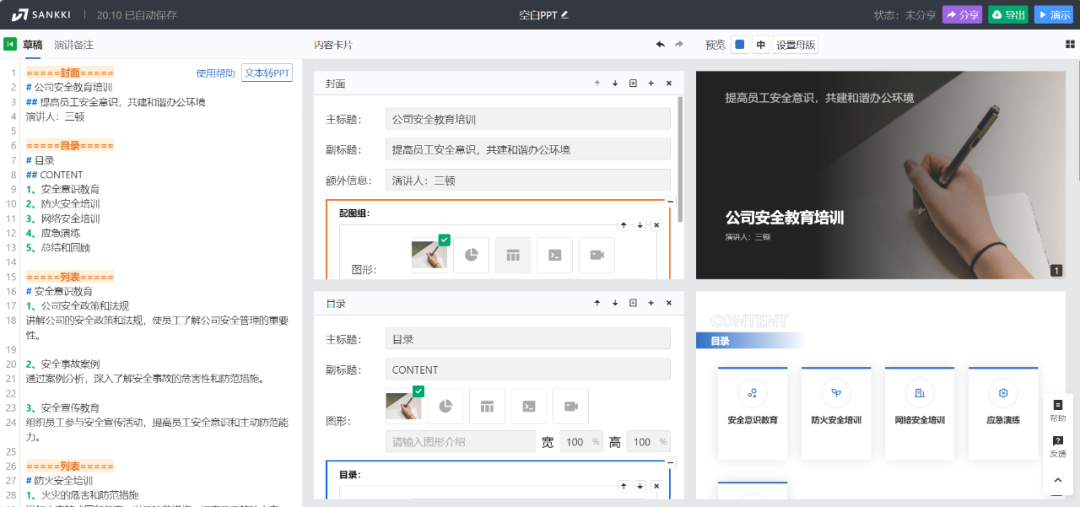The image size is (1080, 507).
Task: Duplicate the 目录 card
Action: (633, 303)
